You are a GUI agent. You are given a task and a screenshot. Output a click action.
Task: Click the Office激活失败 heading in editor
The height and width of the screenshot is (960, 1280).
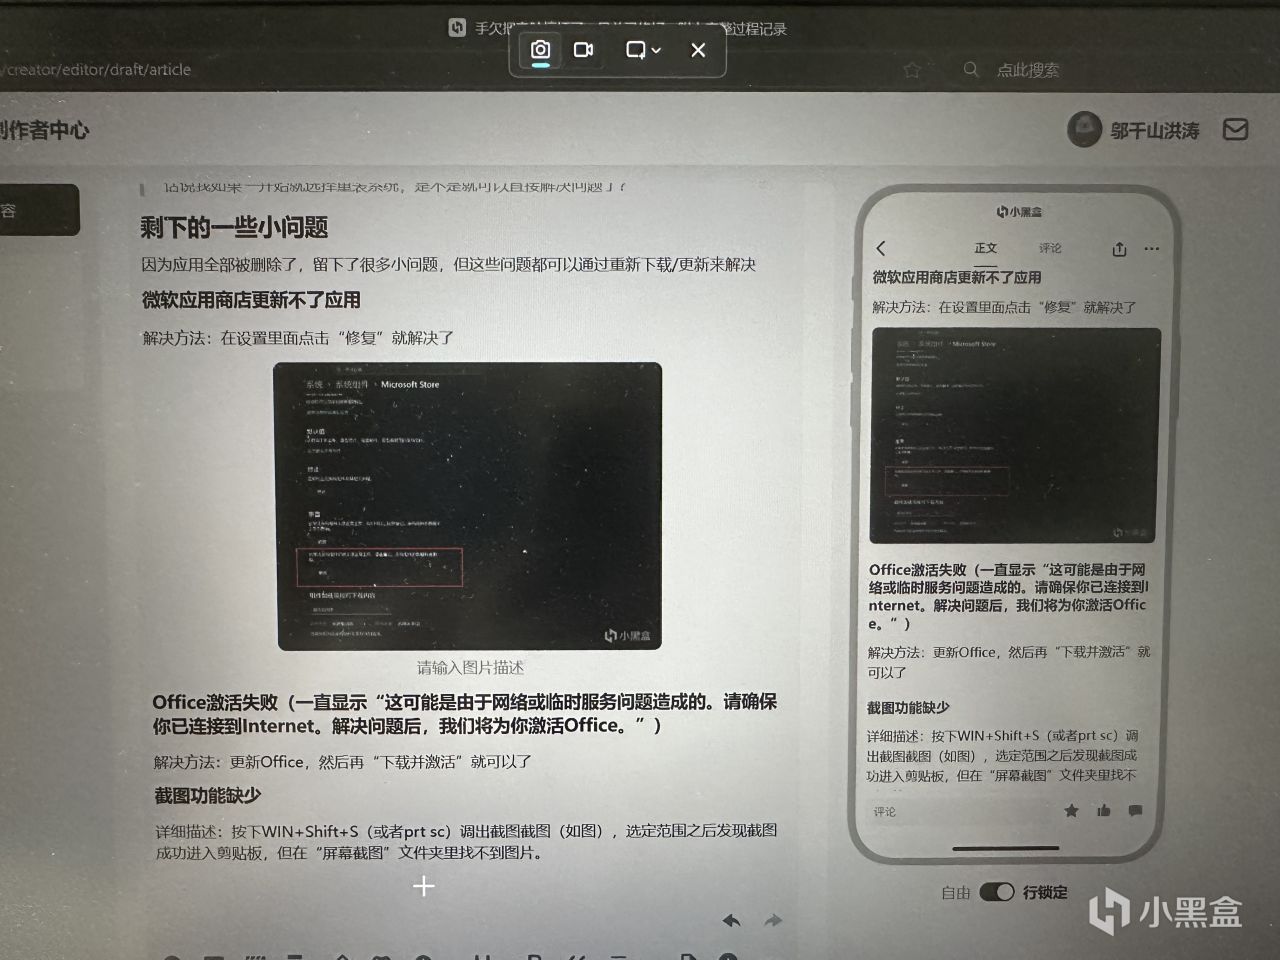[x=464, y=713]
